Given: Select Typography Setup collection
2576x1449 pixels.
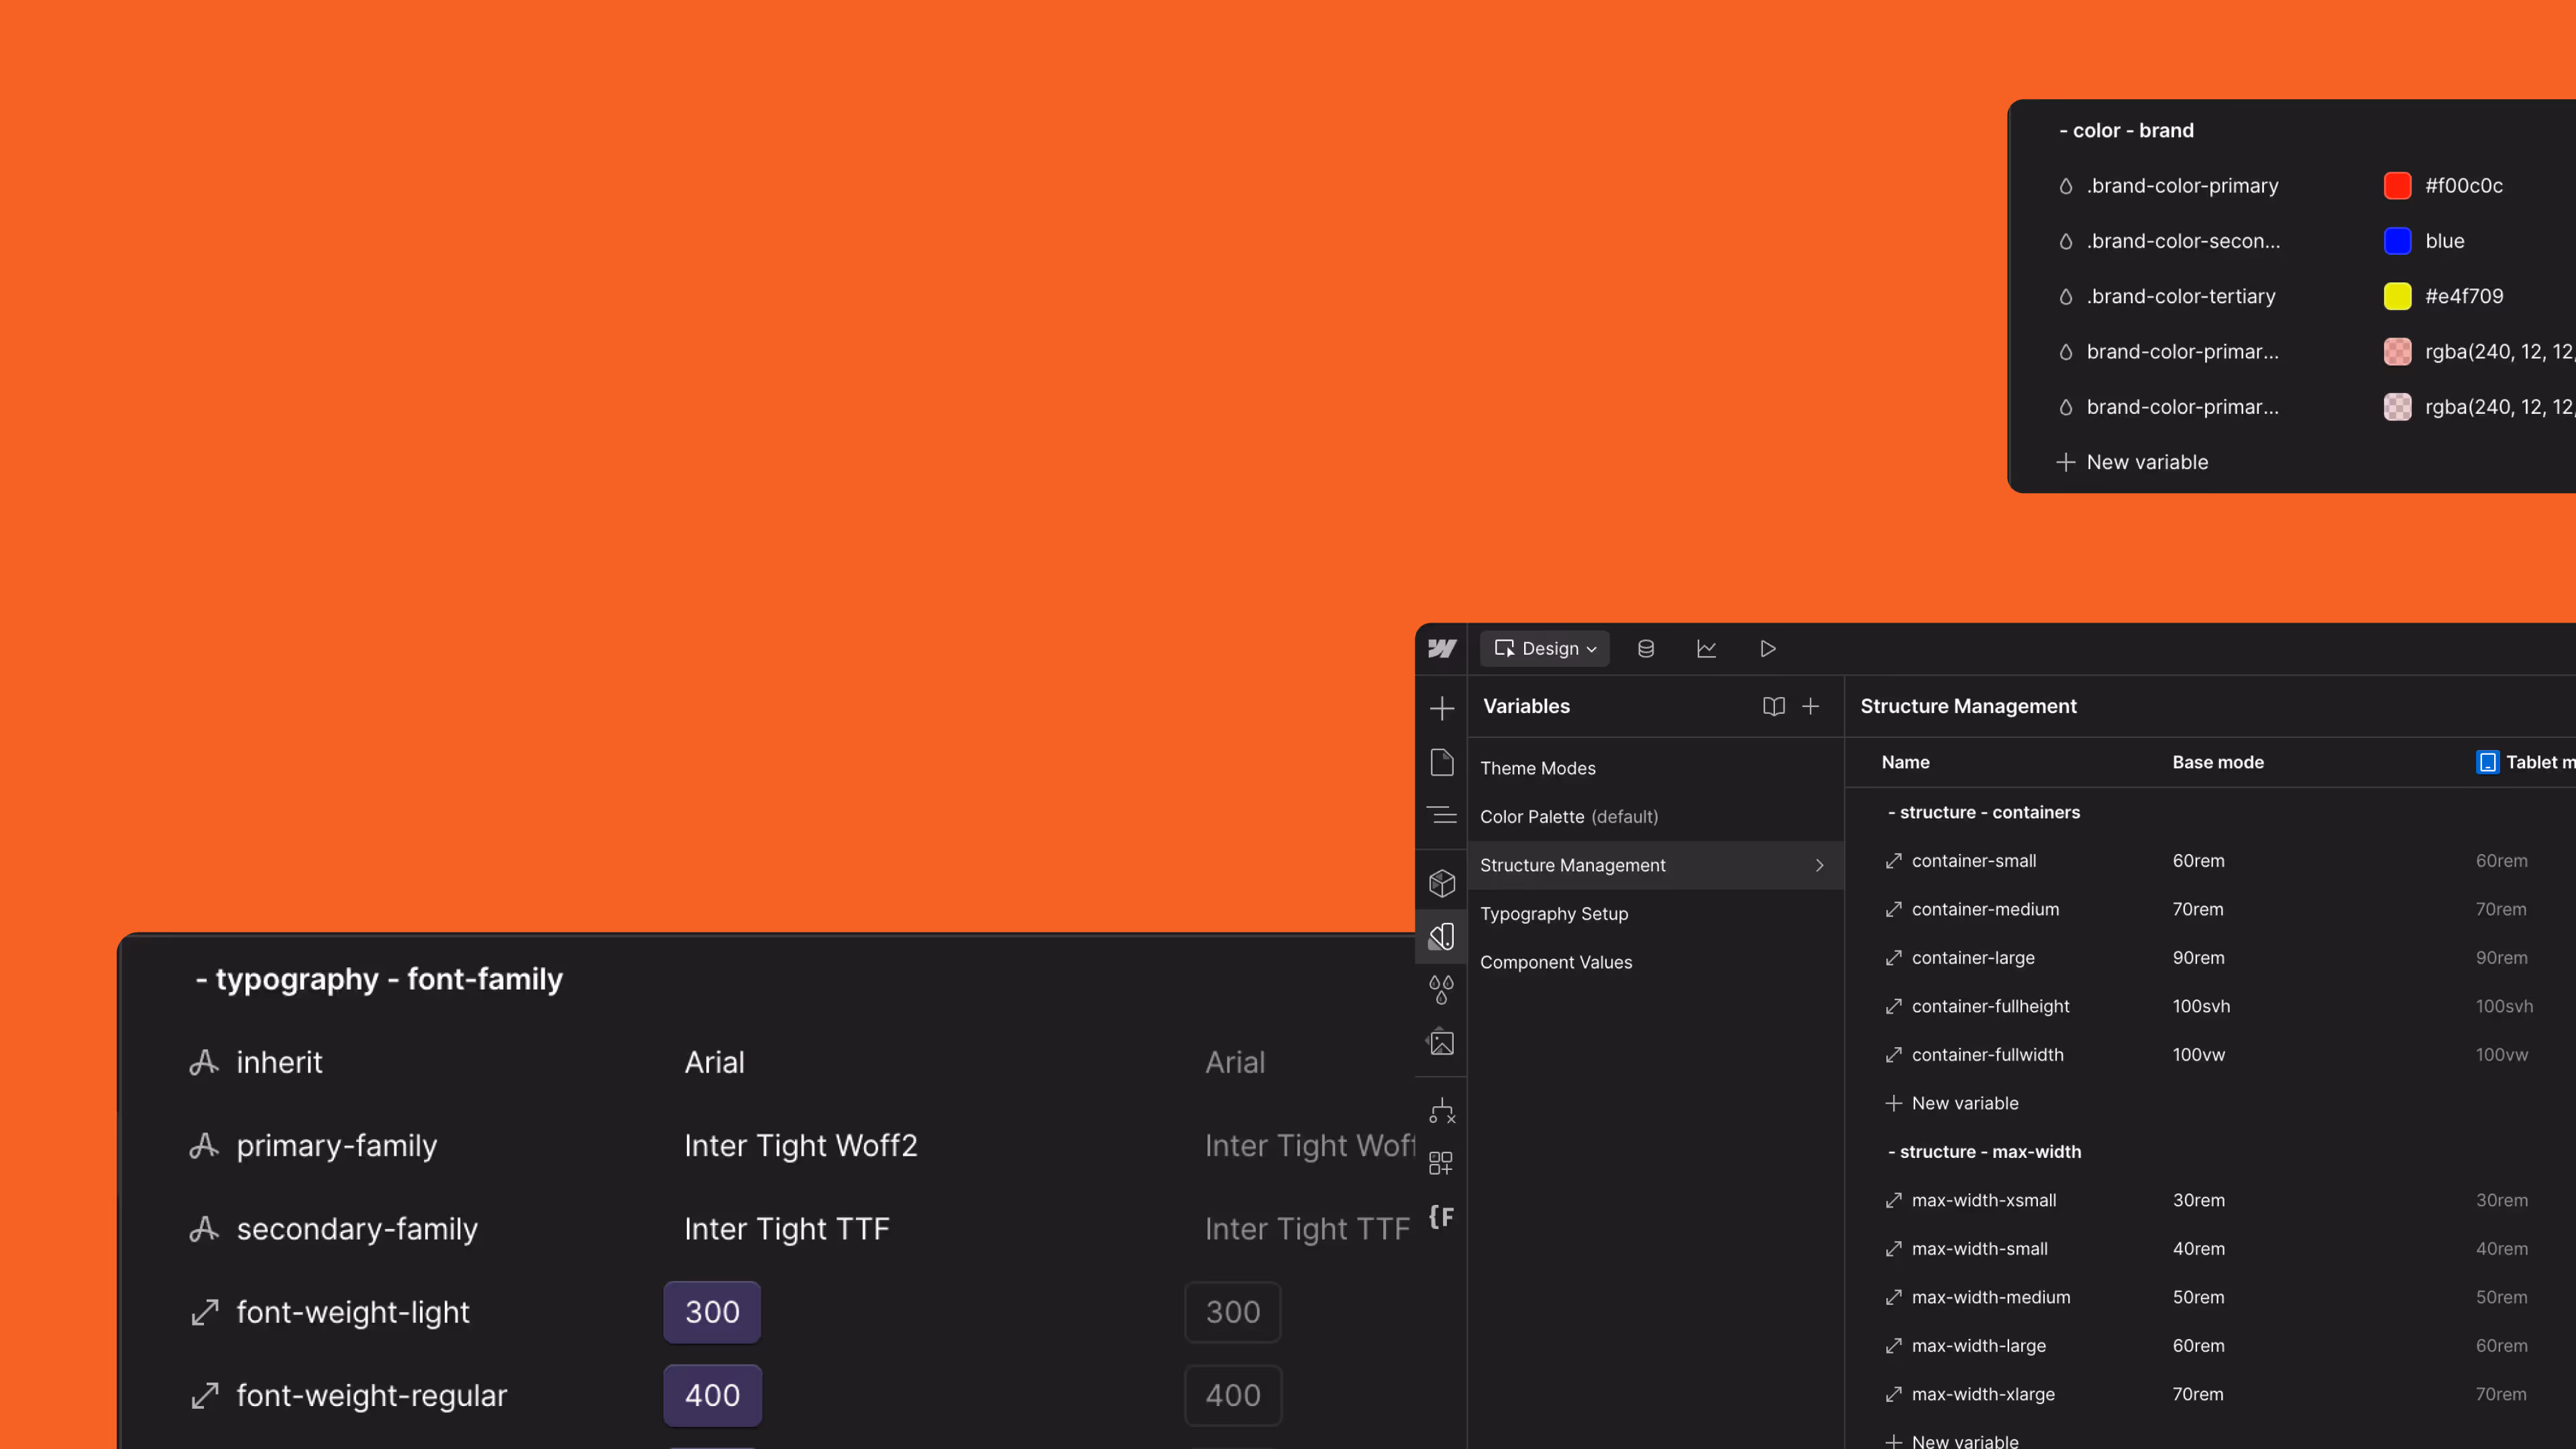Looking at the screenshot, I should (x=1553, y=914).
